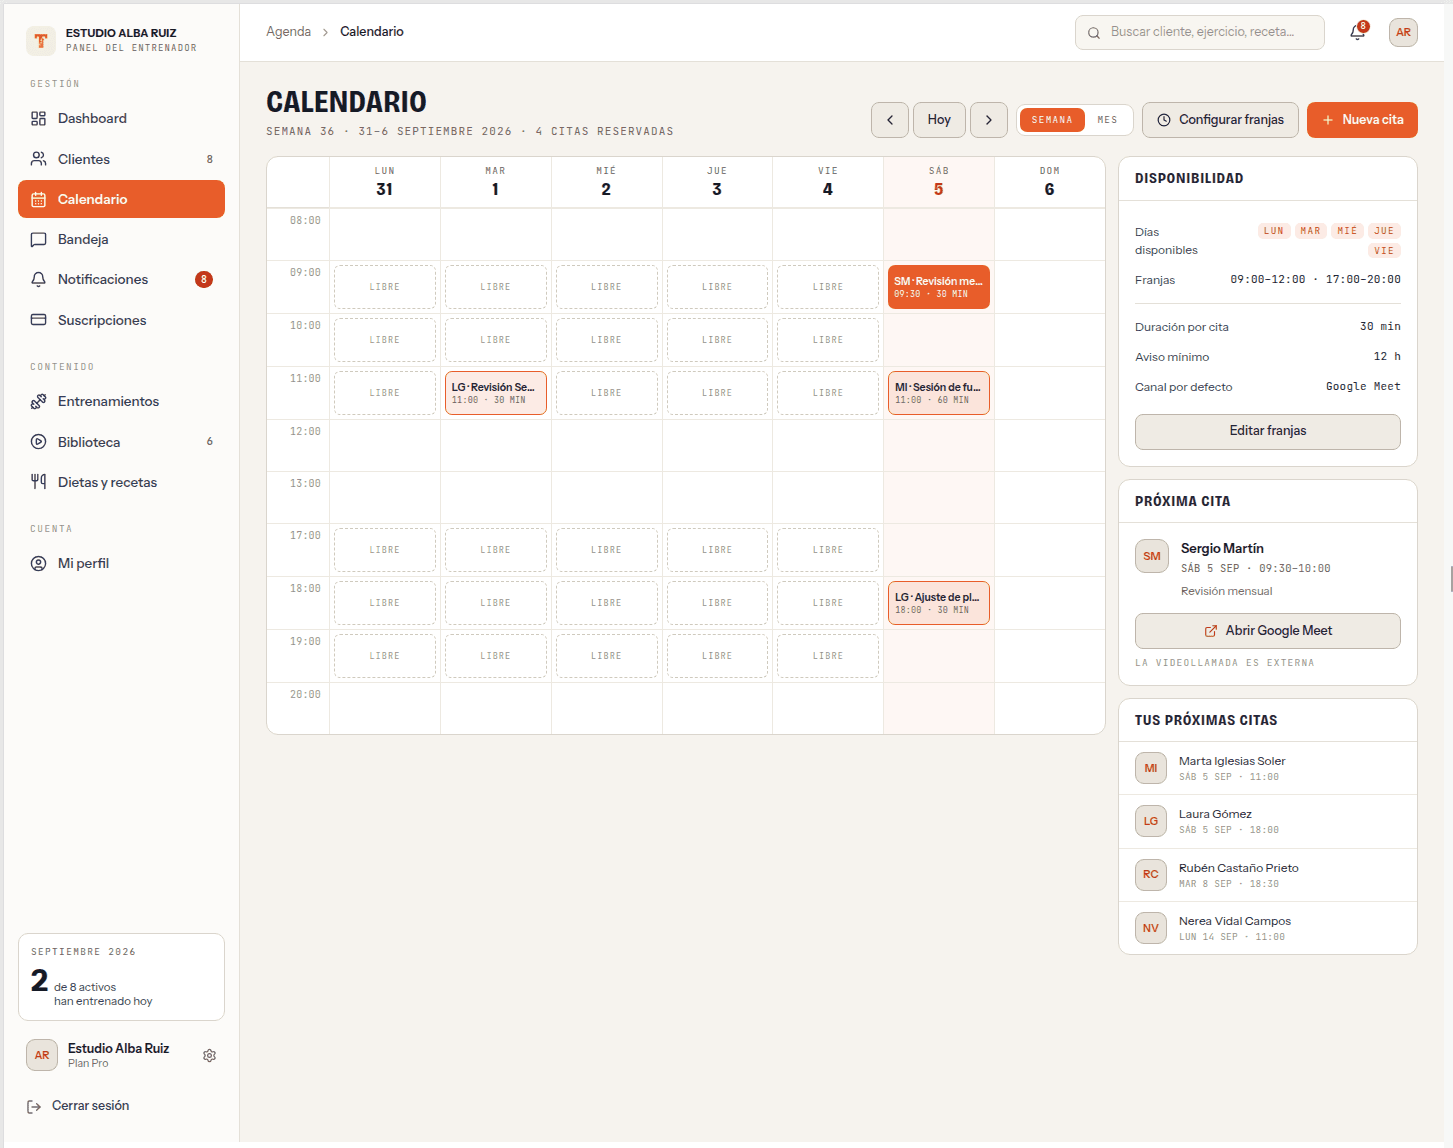Click the Bandeja message icon

(x=38, y=239)
